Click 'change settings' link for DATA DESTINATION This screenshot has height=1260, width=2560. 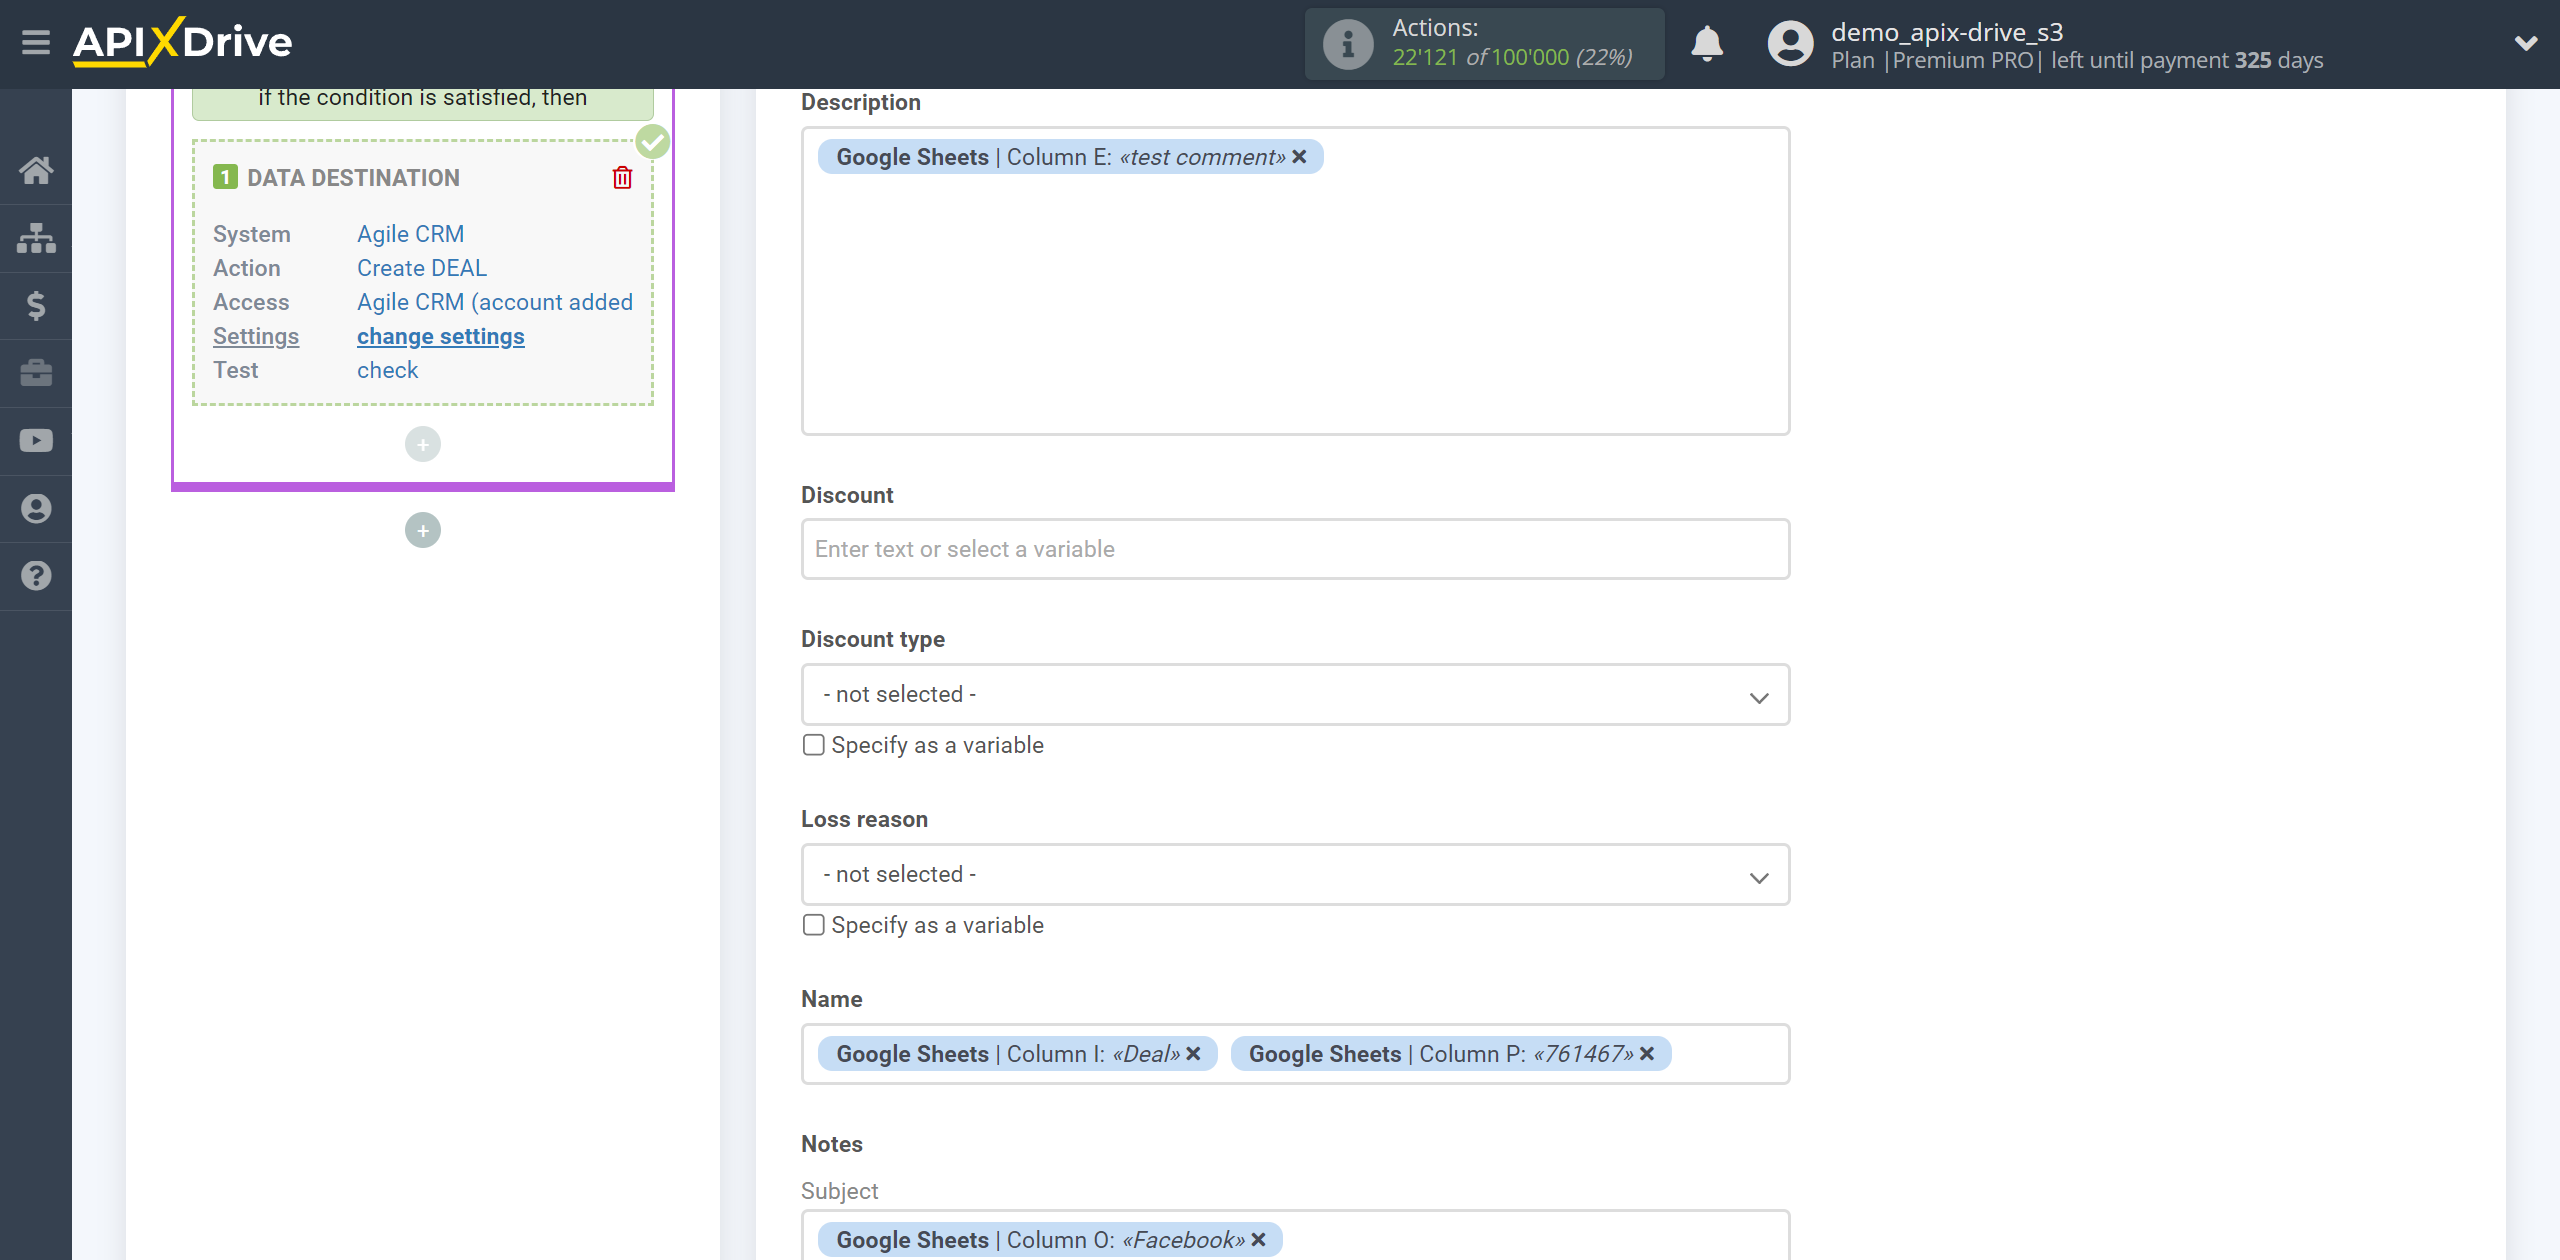pyautogui.click(x=441, y=336)
